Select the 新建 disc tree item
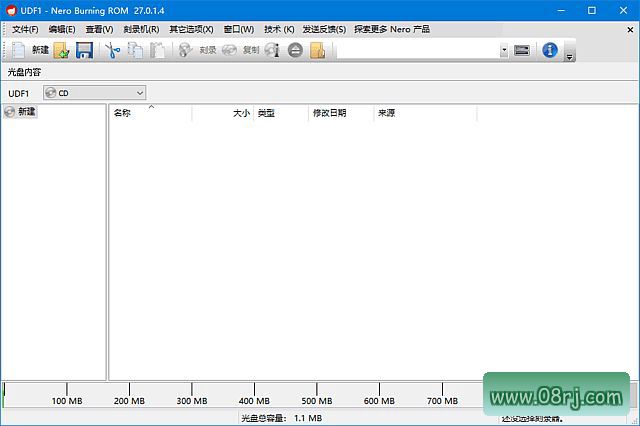640x426 pixels. click(21, 111)
